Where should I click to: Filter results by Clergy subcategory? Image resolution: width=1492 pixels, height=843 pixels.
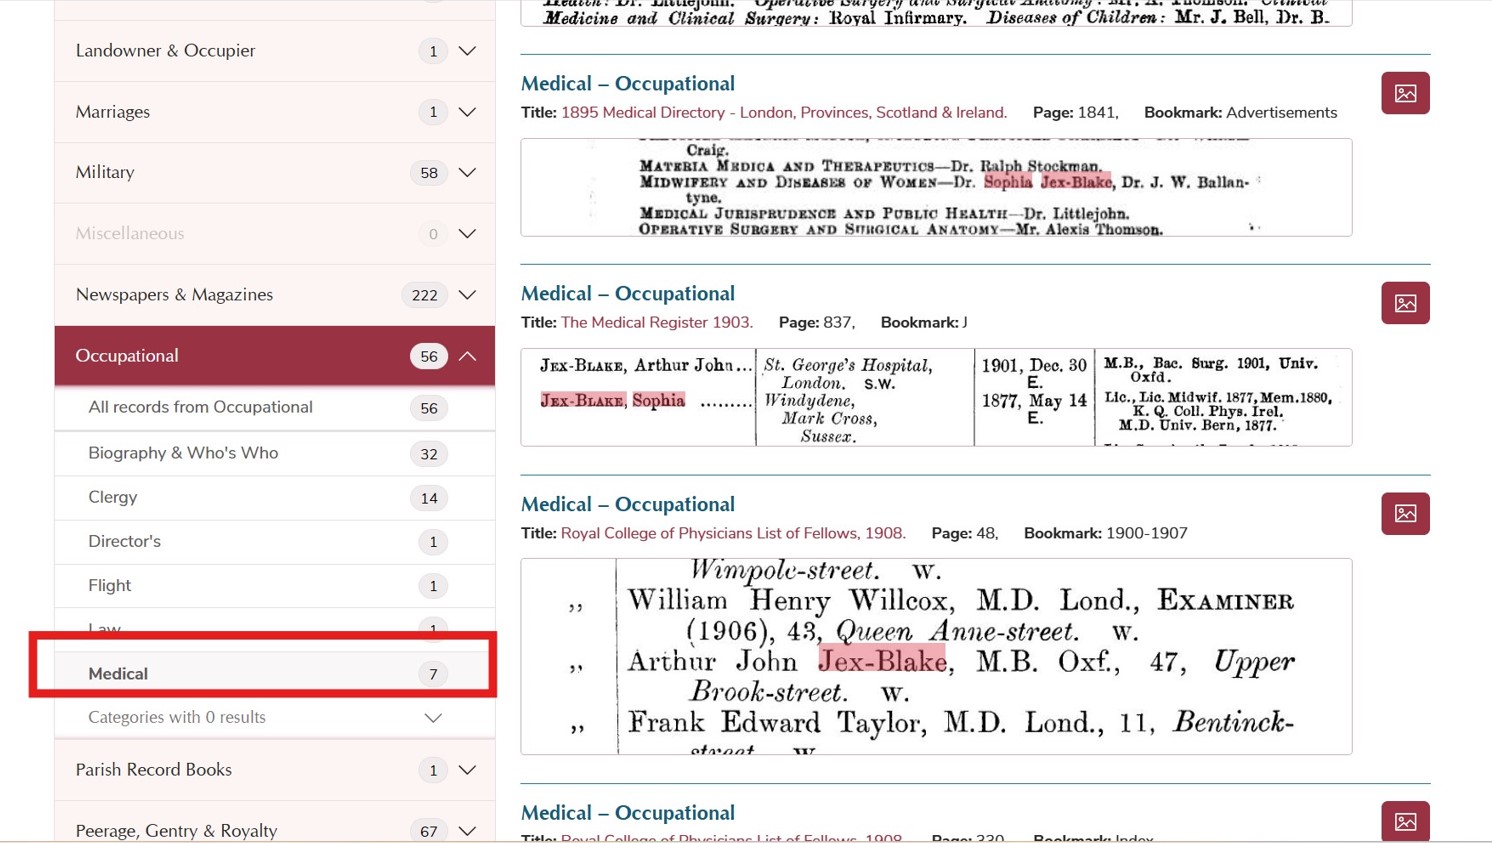[113, 497]
